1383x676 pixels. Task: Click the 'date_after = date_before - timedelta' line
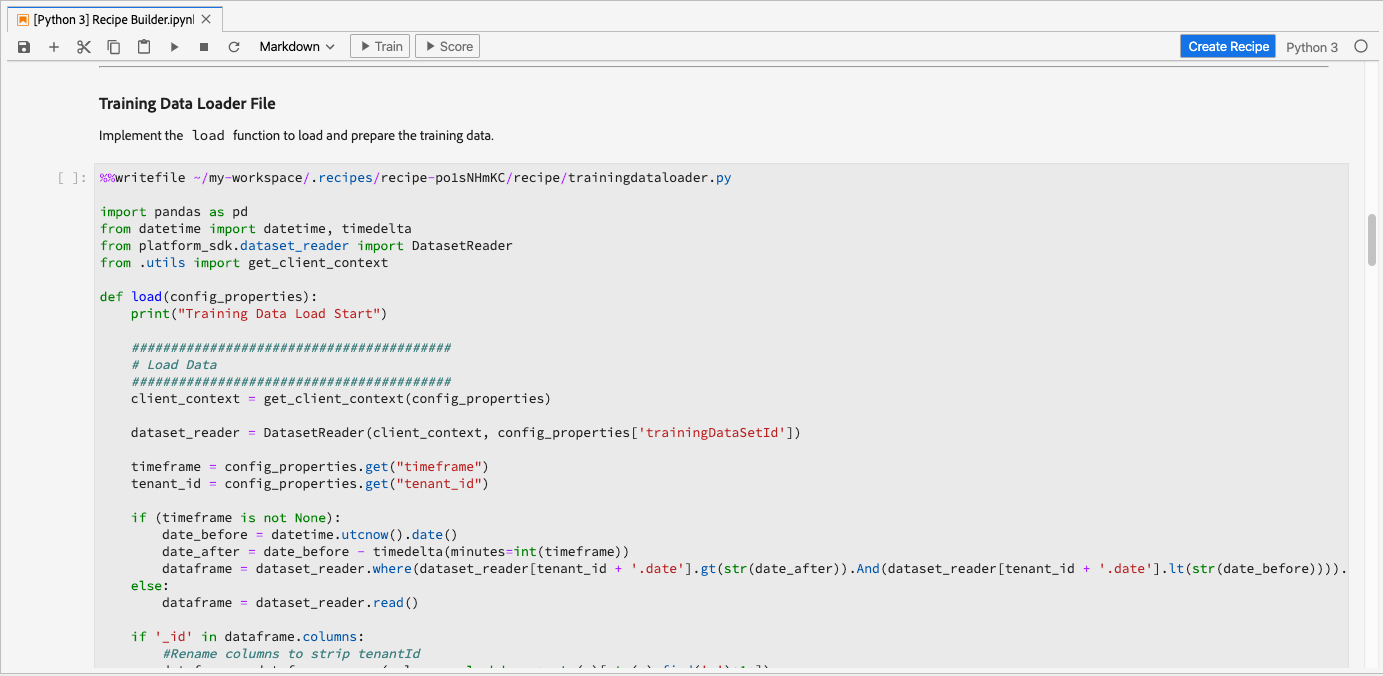(396, 552)
